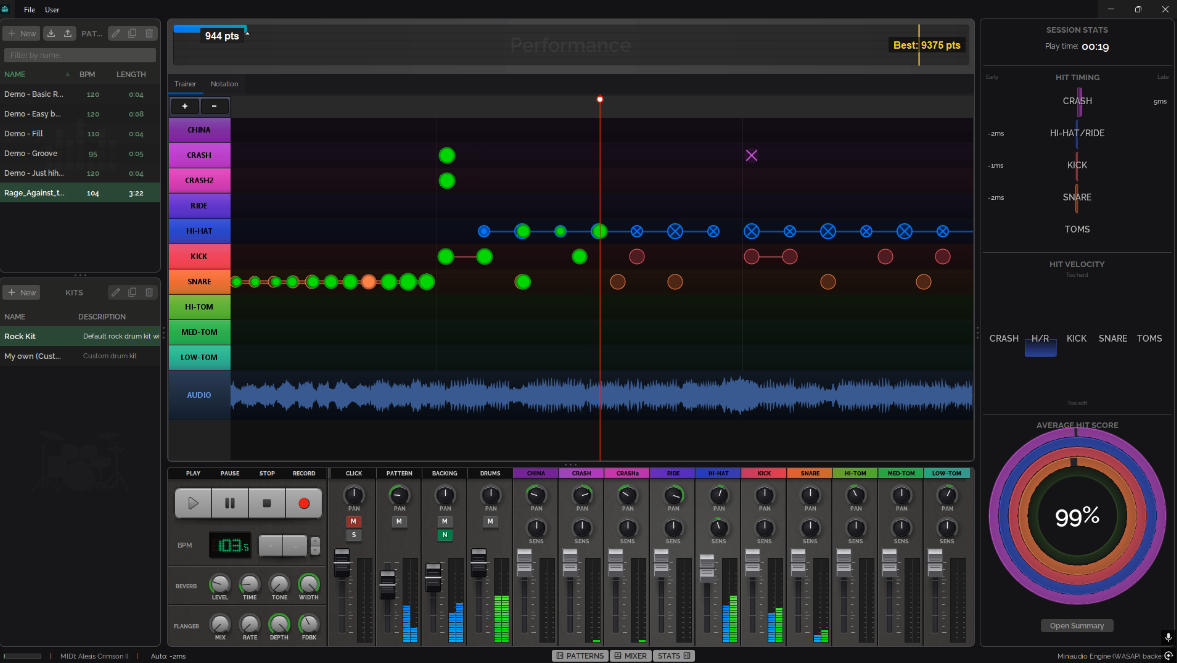Import a pattern using the download icon
Image resolution: width=1177 pixels, height=663 pixels.
(51, 33)
